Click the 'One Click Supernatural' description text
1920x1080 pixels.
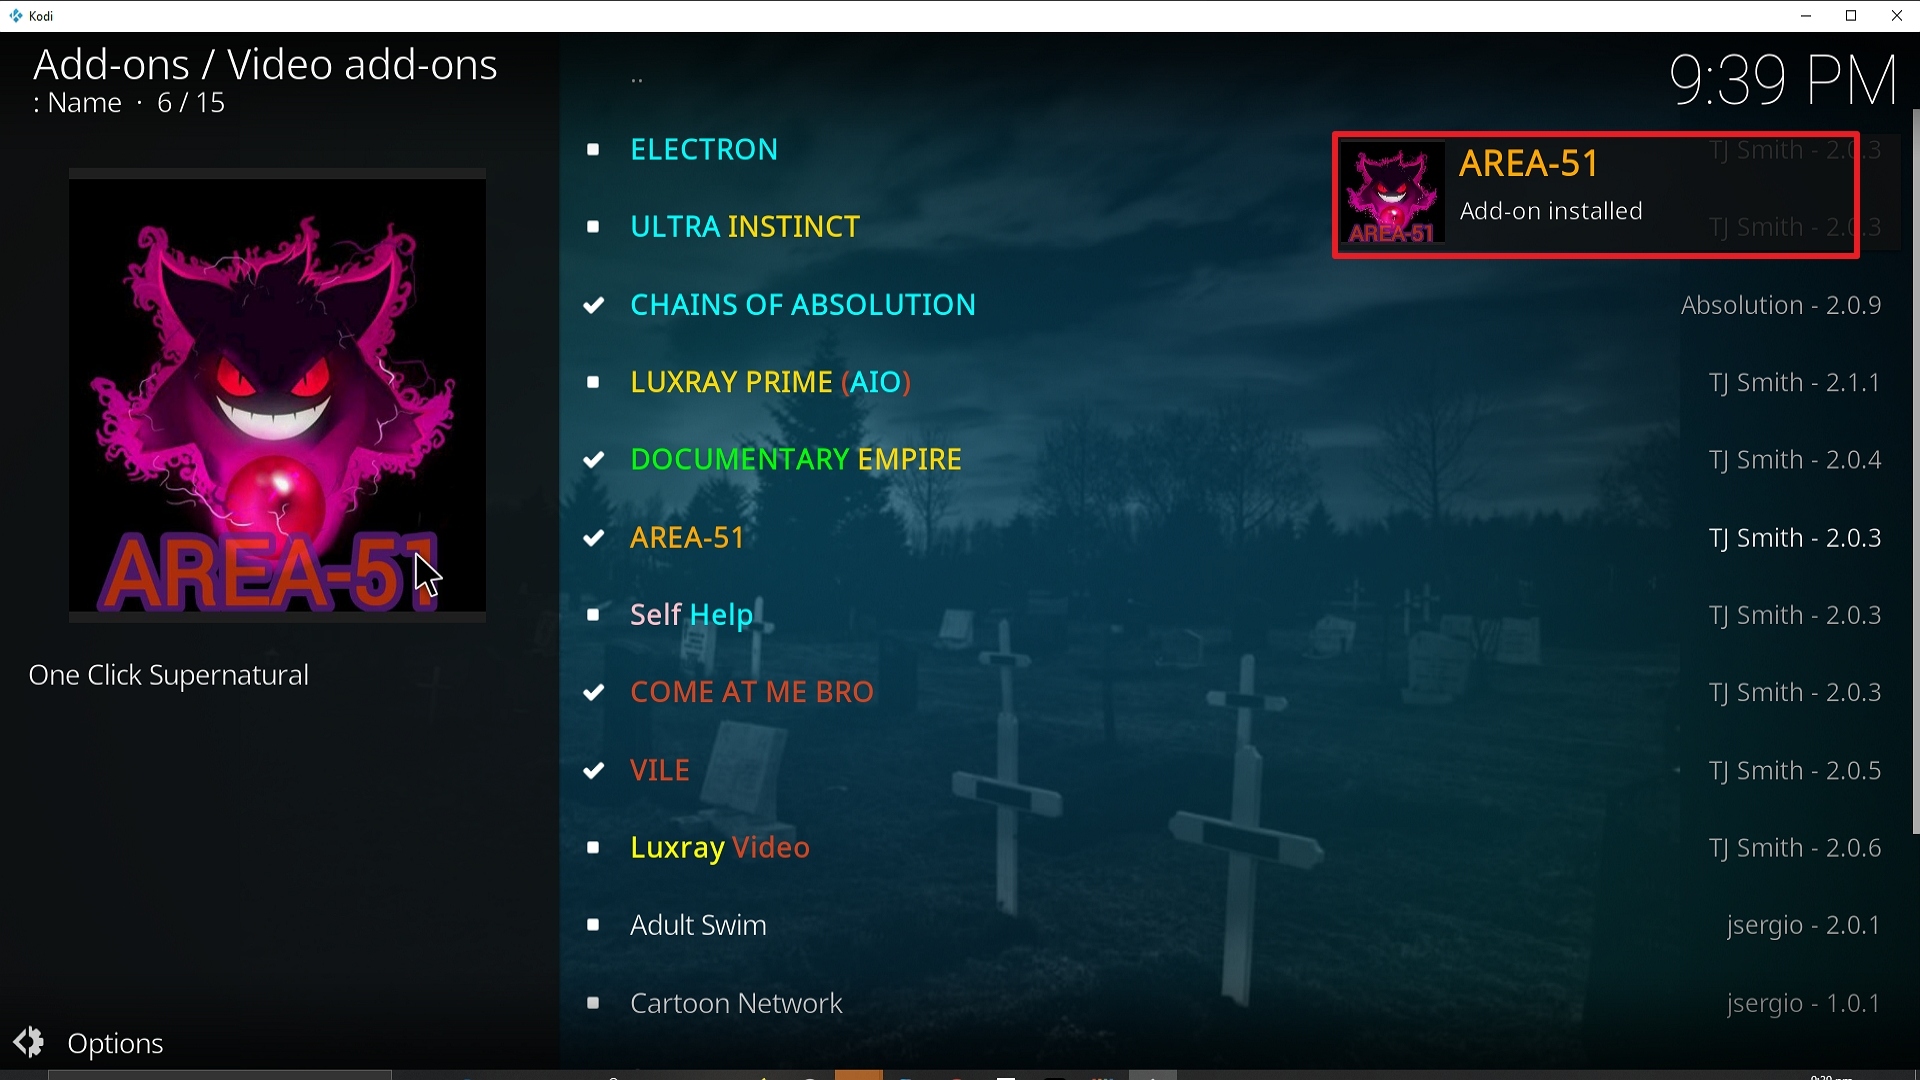click(169, 676)
